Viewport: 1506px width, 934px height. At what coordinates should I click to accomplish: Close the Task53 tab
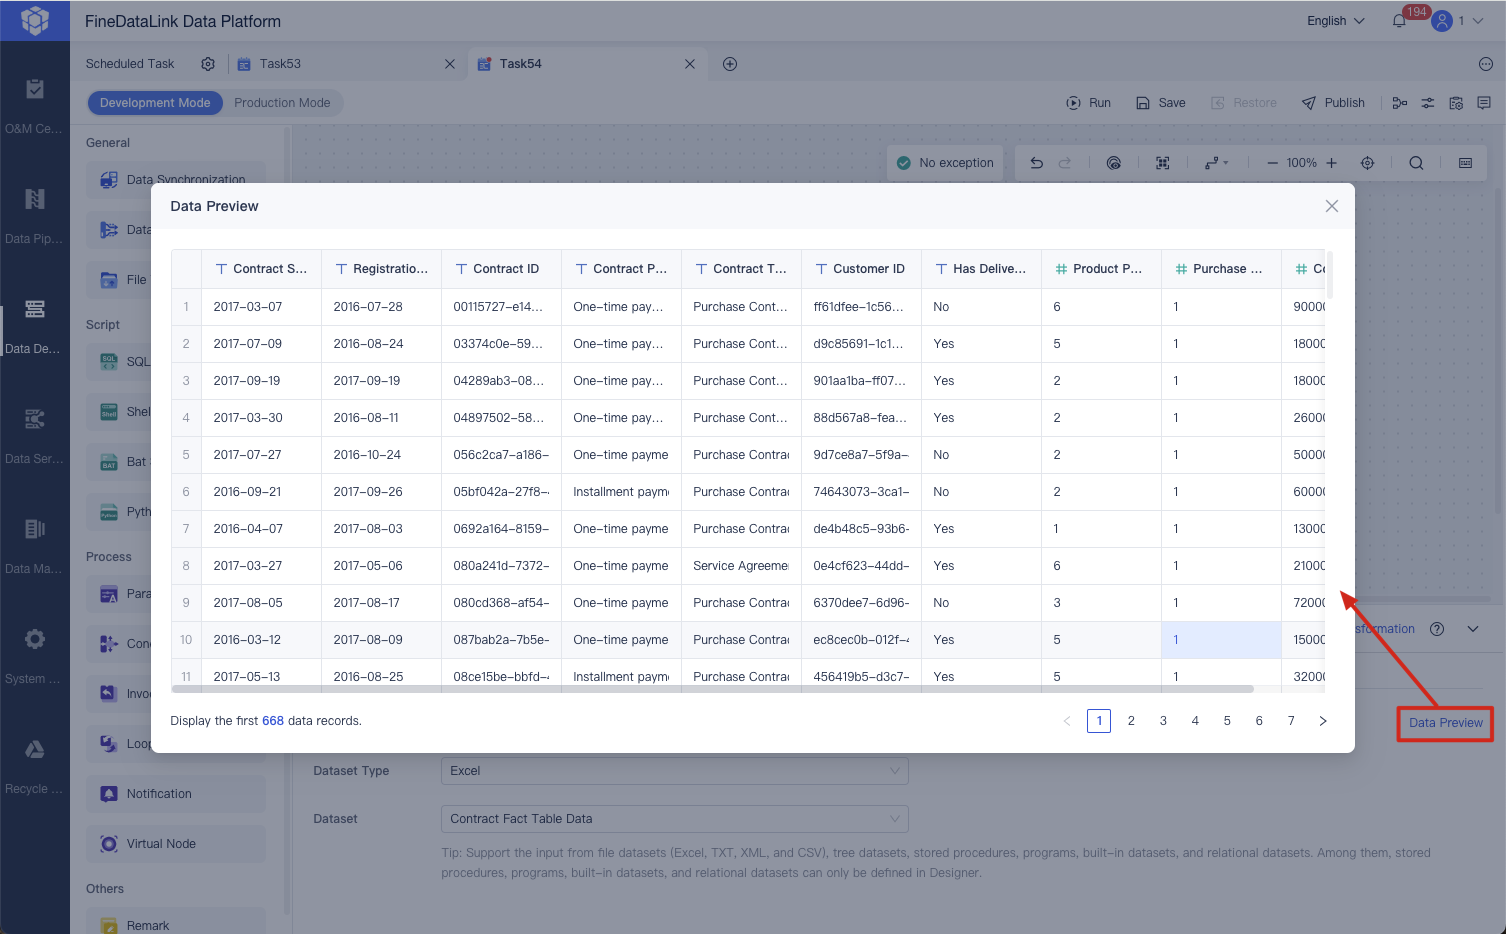coord(450,64)
